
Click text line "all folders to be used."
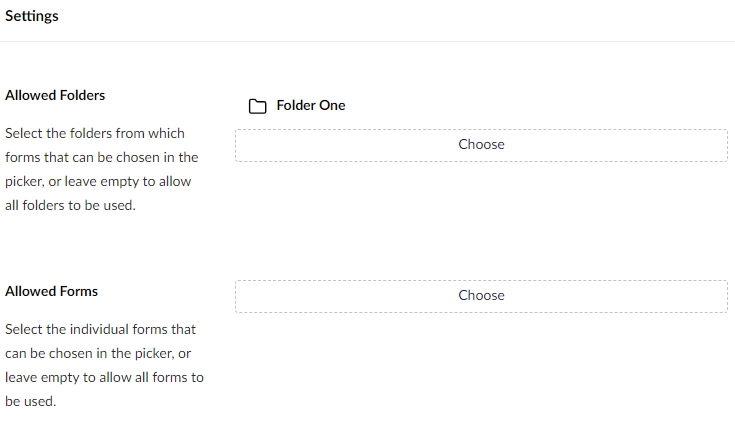coord(70,206)
